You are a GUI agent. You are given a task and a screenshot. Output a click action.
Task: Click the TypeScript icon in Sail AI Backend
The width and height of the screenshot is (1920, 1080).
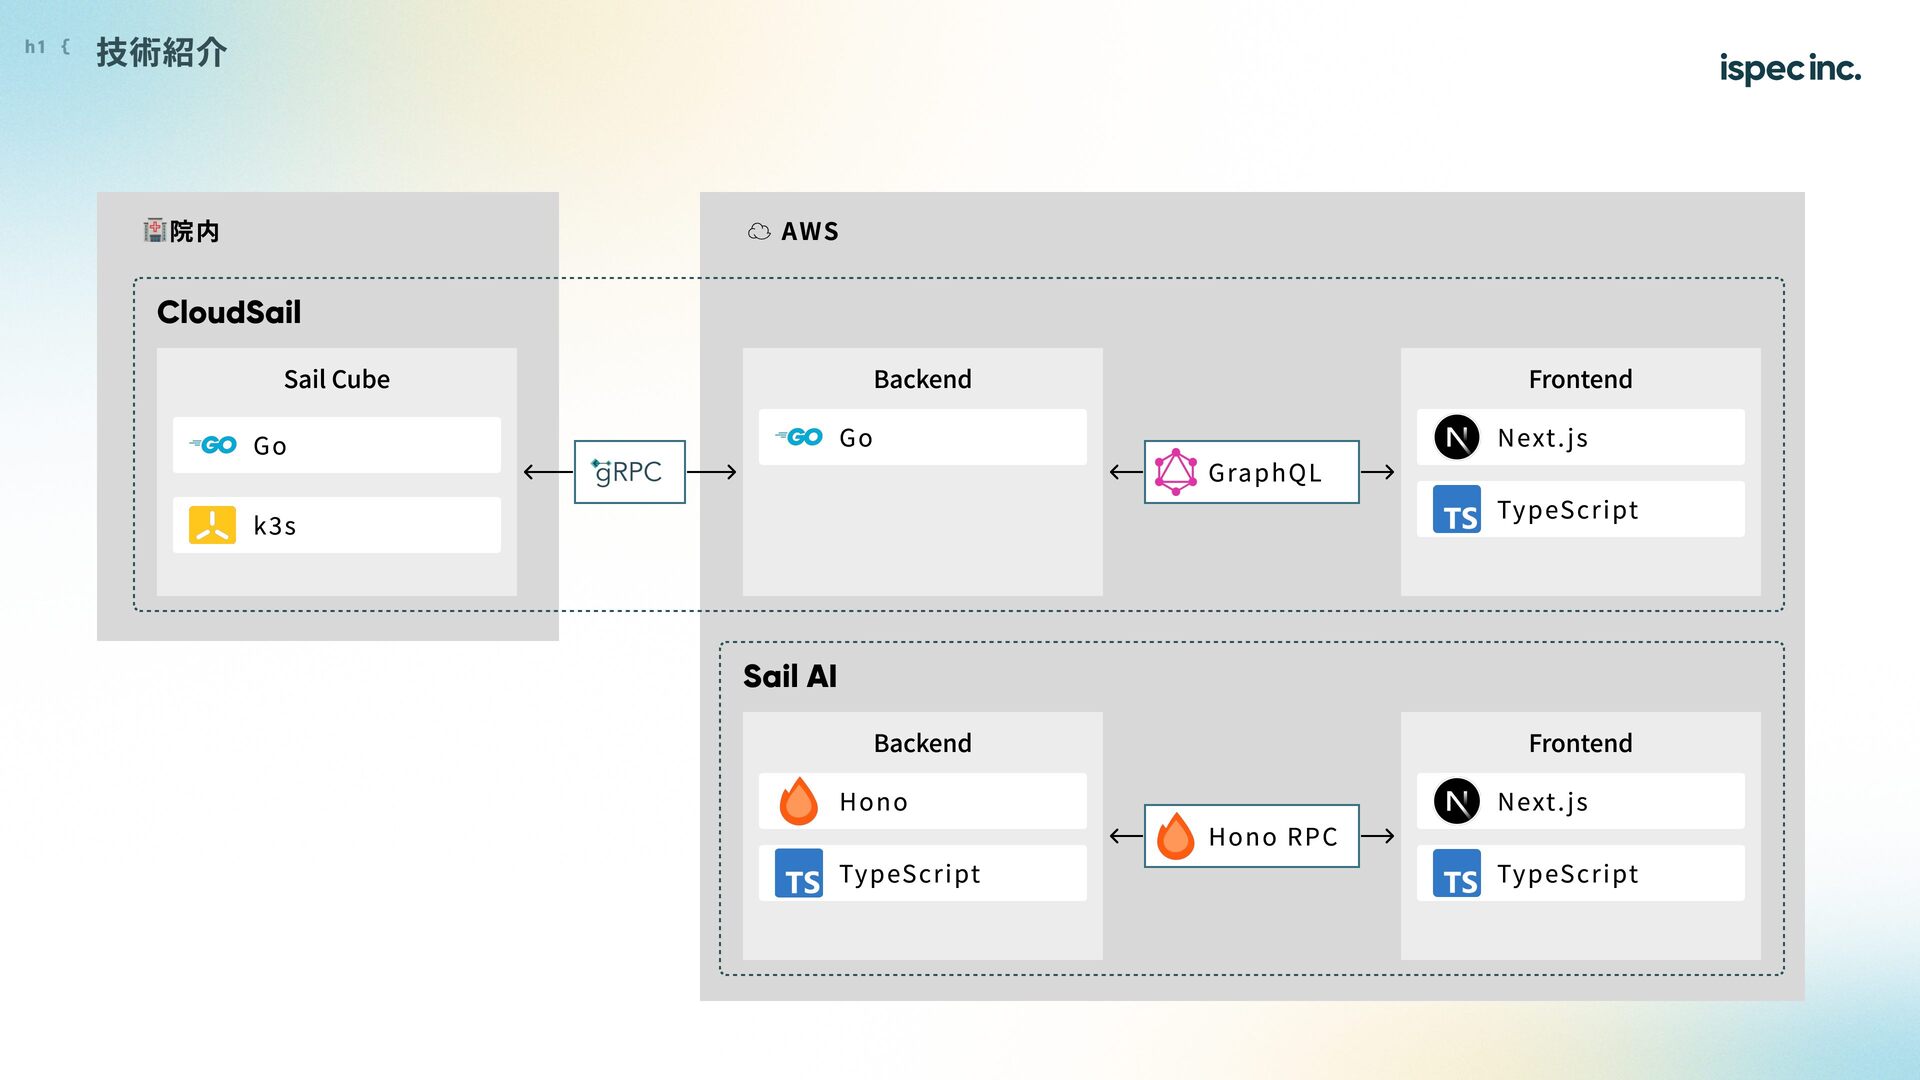click(798, 873)
